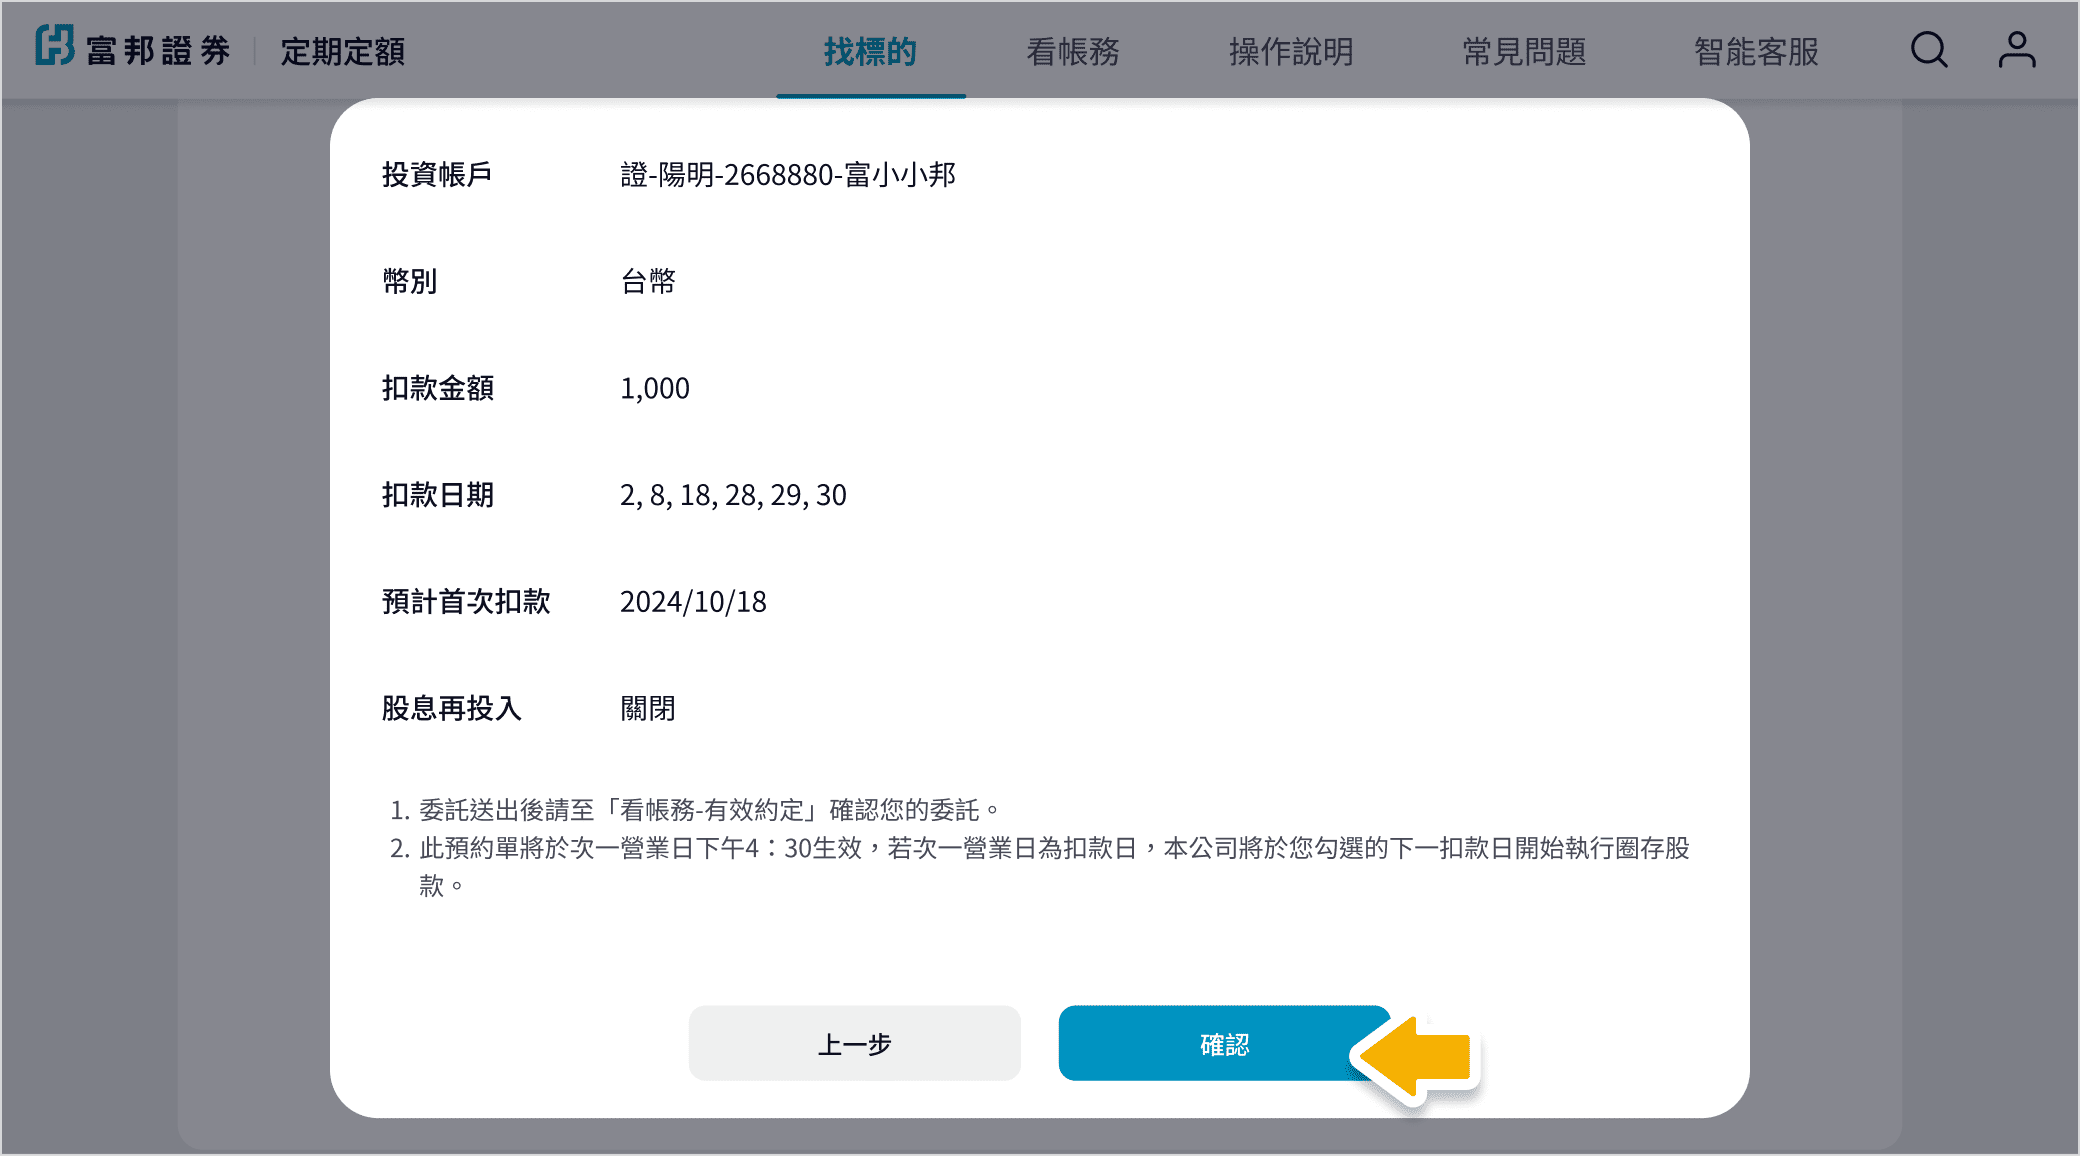Open the user account icon

point(2016,50)
